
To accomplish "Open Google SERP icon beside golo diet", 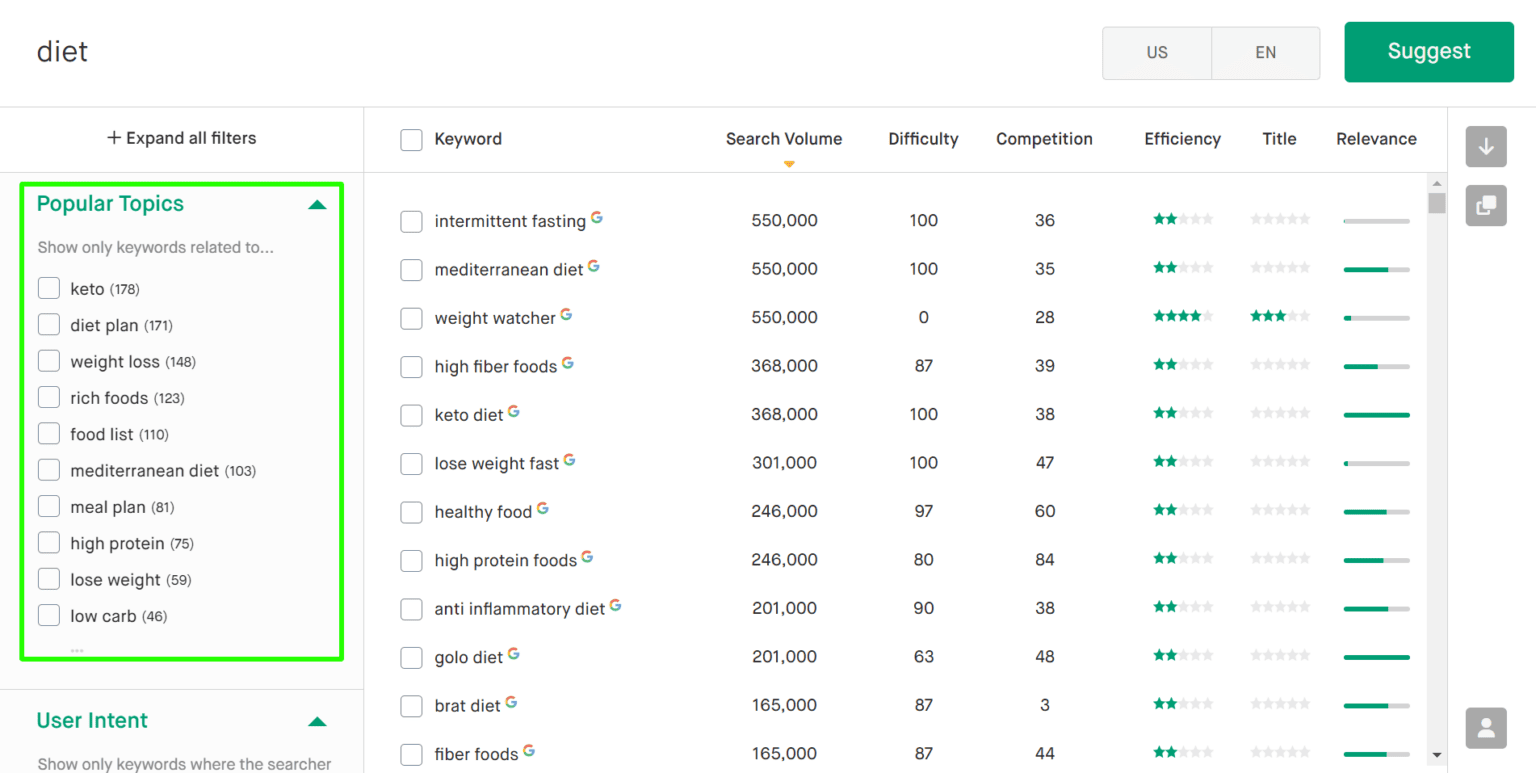I will click(x=513, y=651).
